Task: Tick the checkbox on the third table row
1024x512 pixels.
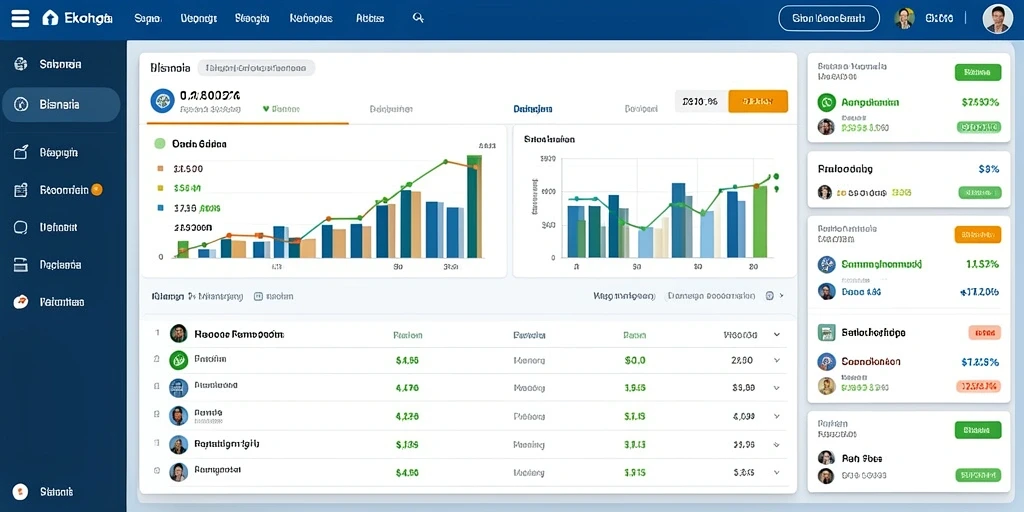Action: pos(157,387)
